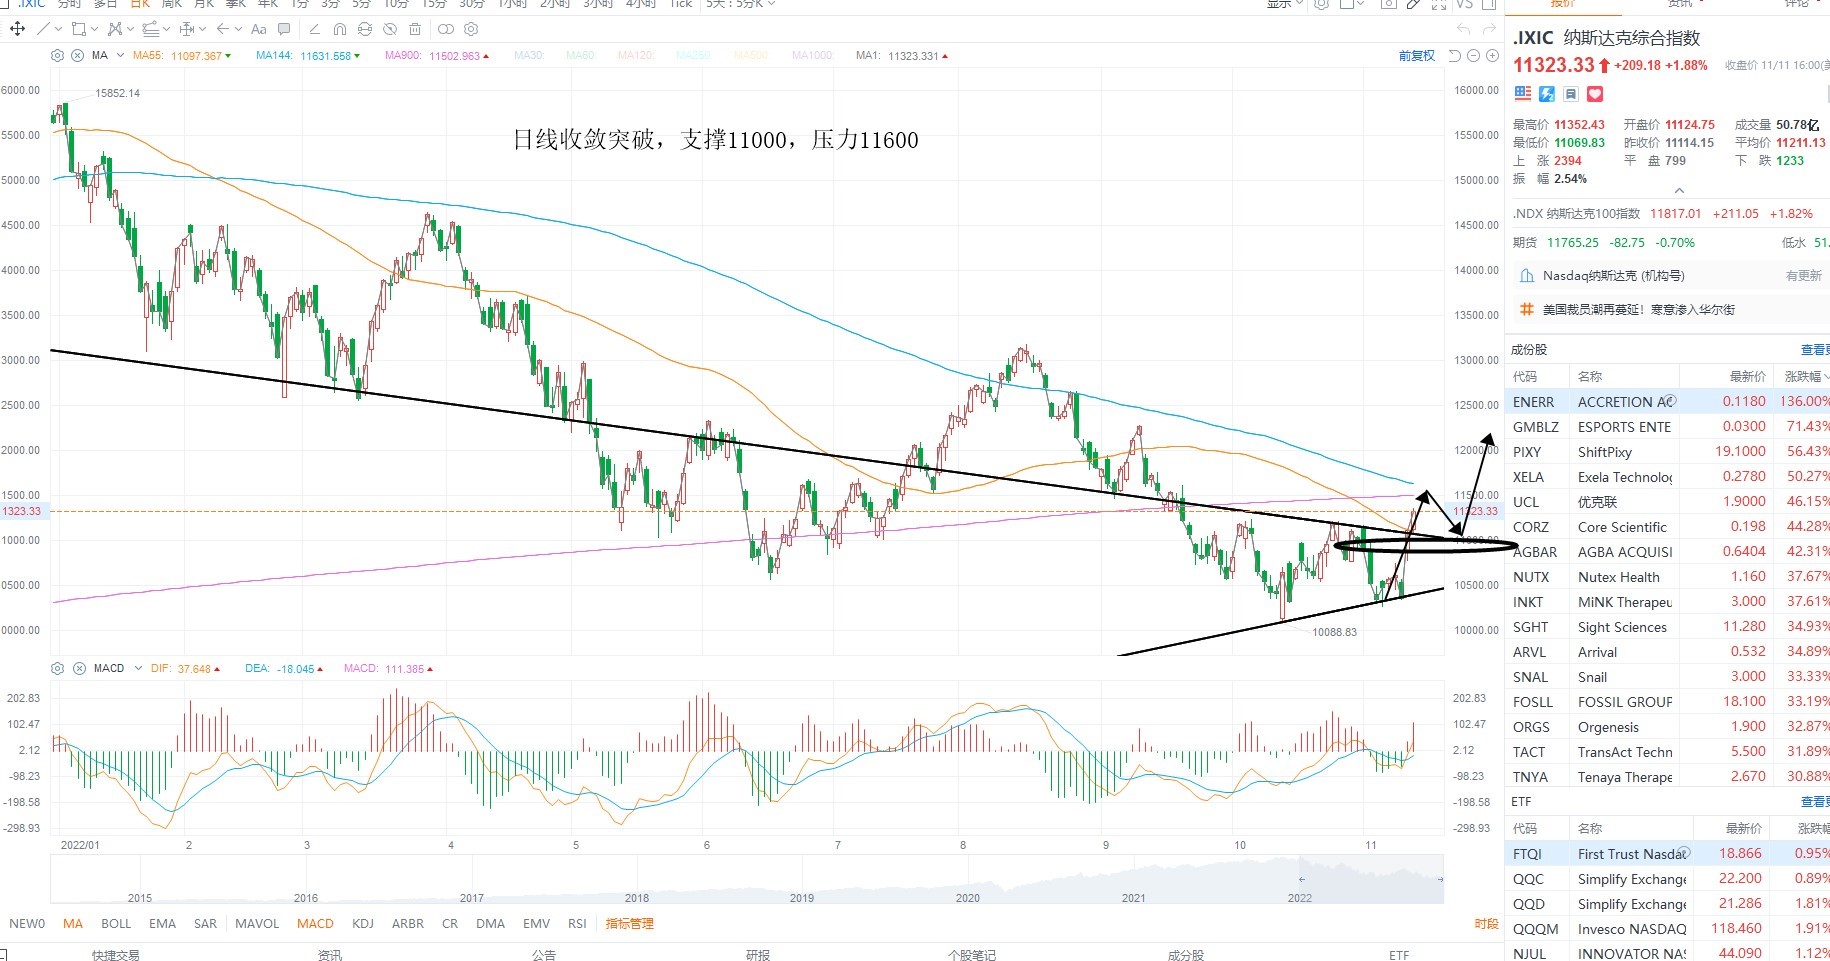
Task: Expand the rectangle shape tool options
Action: click(x=95, y=29)
